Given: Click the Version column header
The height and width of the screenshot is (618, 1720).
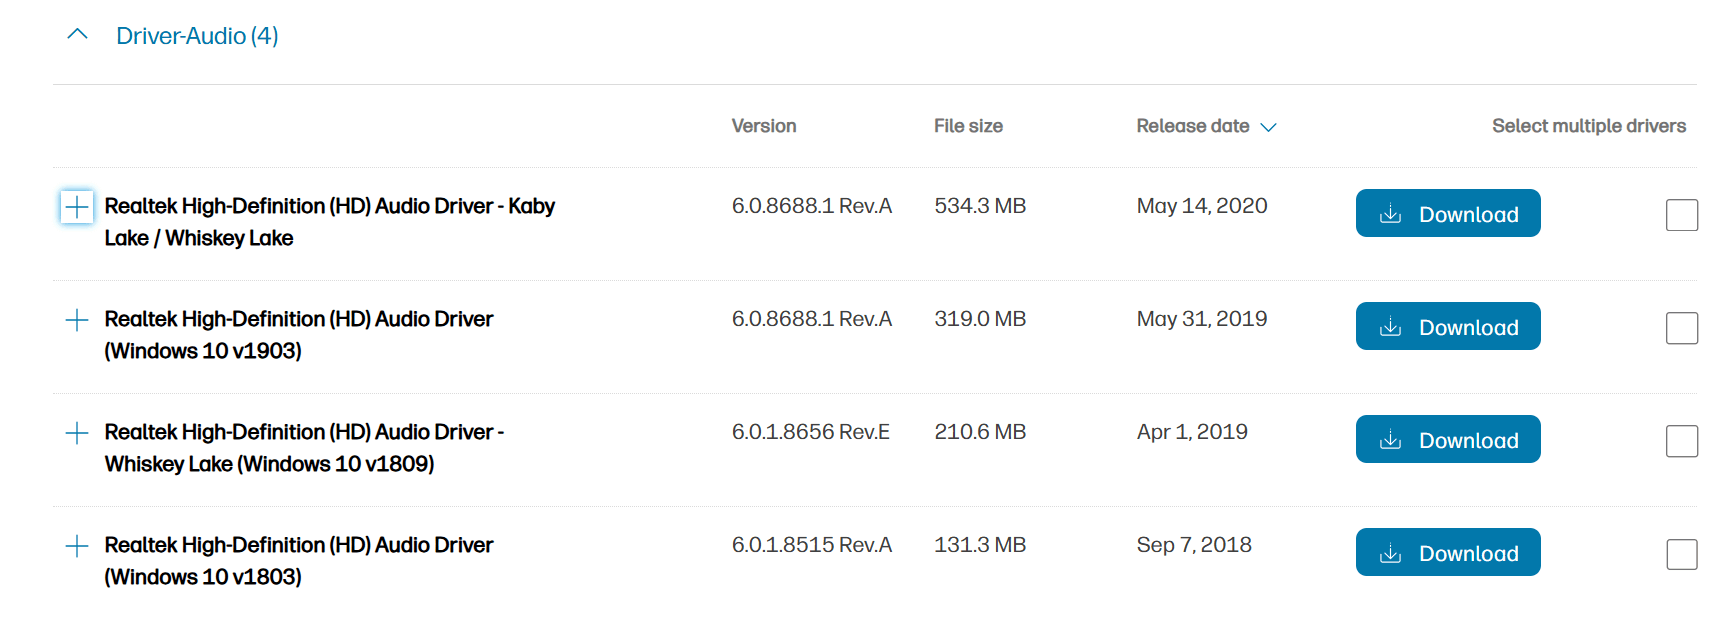Looking at the screenshot, I should coord(763,126).
